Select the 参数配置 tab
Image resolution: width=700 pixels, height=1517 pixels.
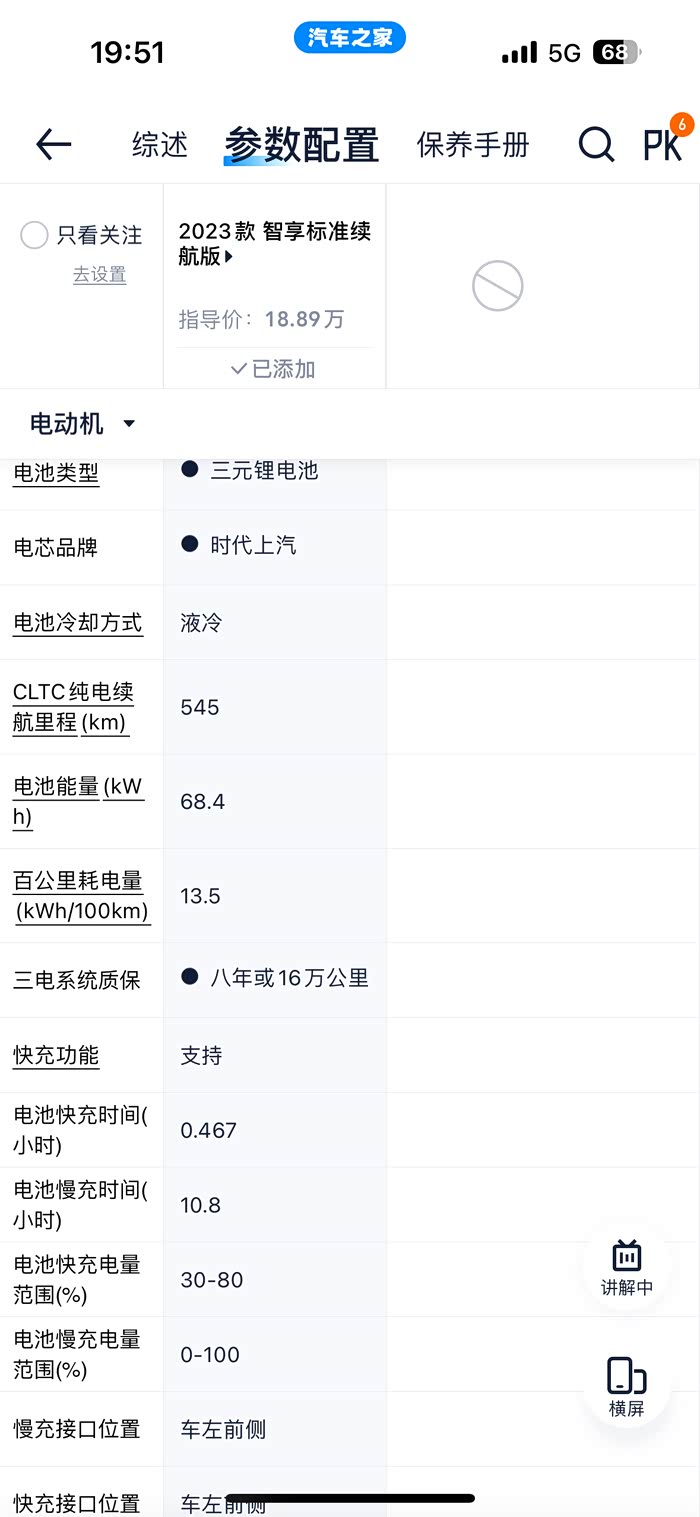[x=301, y=145]
